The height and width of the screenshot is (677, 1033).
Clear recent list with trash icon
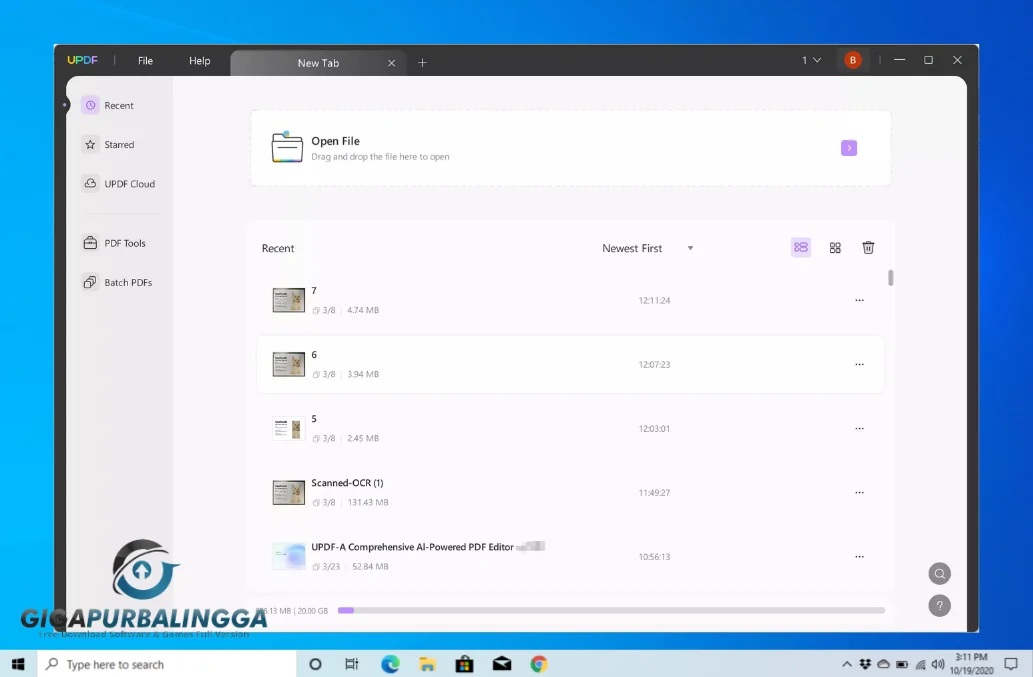868,248
